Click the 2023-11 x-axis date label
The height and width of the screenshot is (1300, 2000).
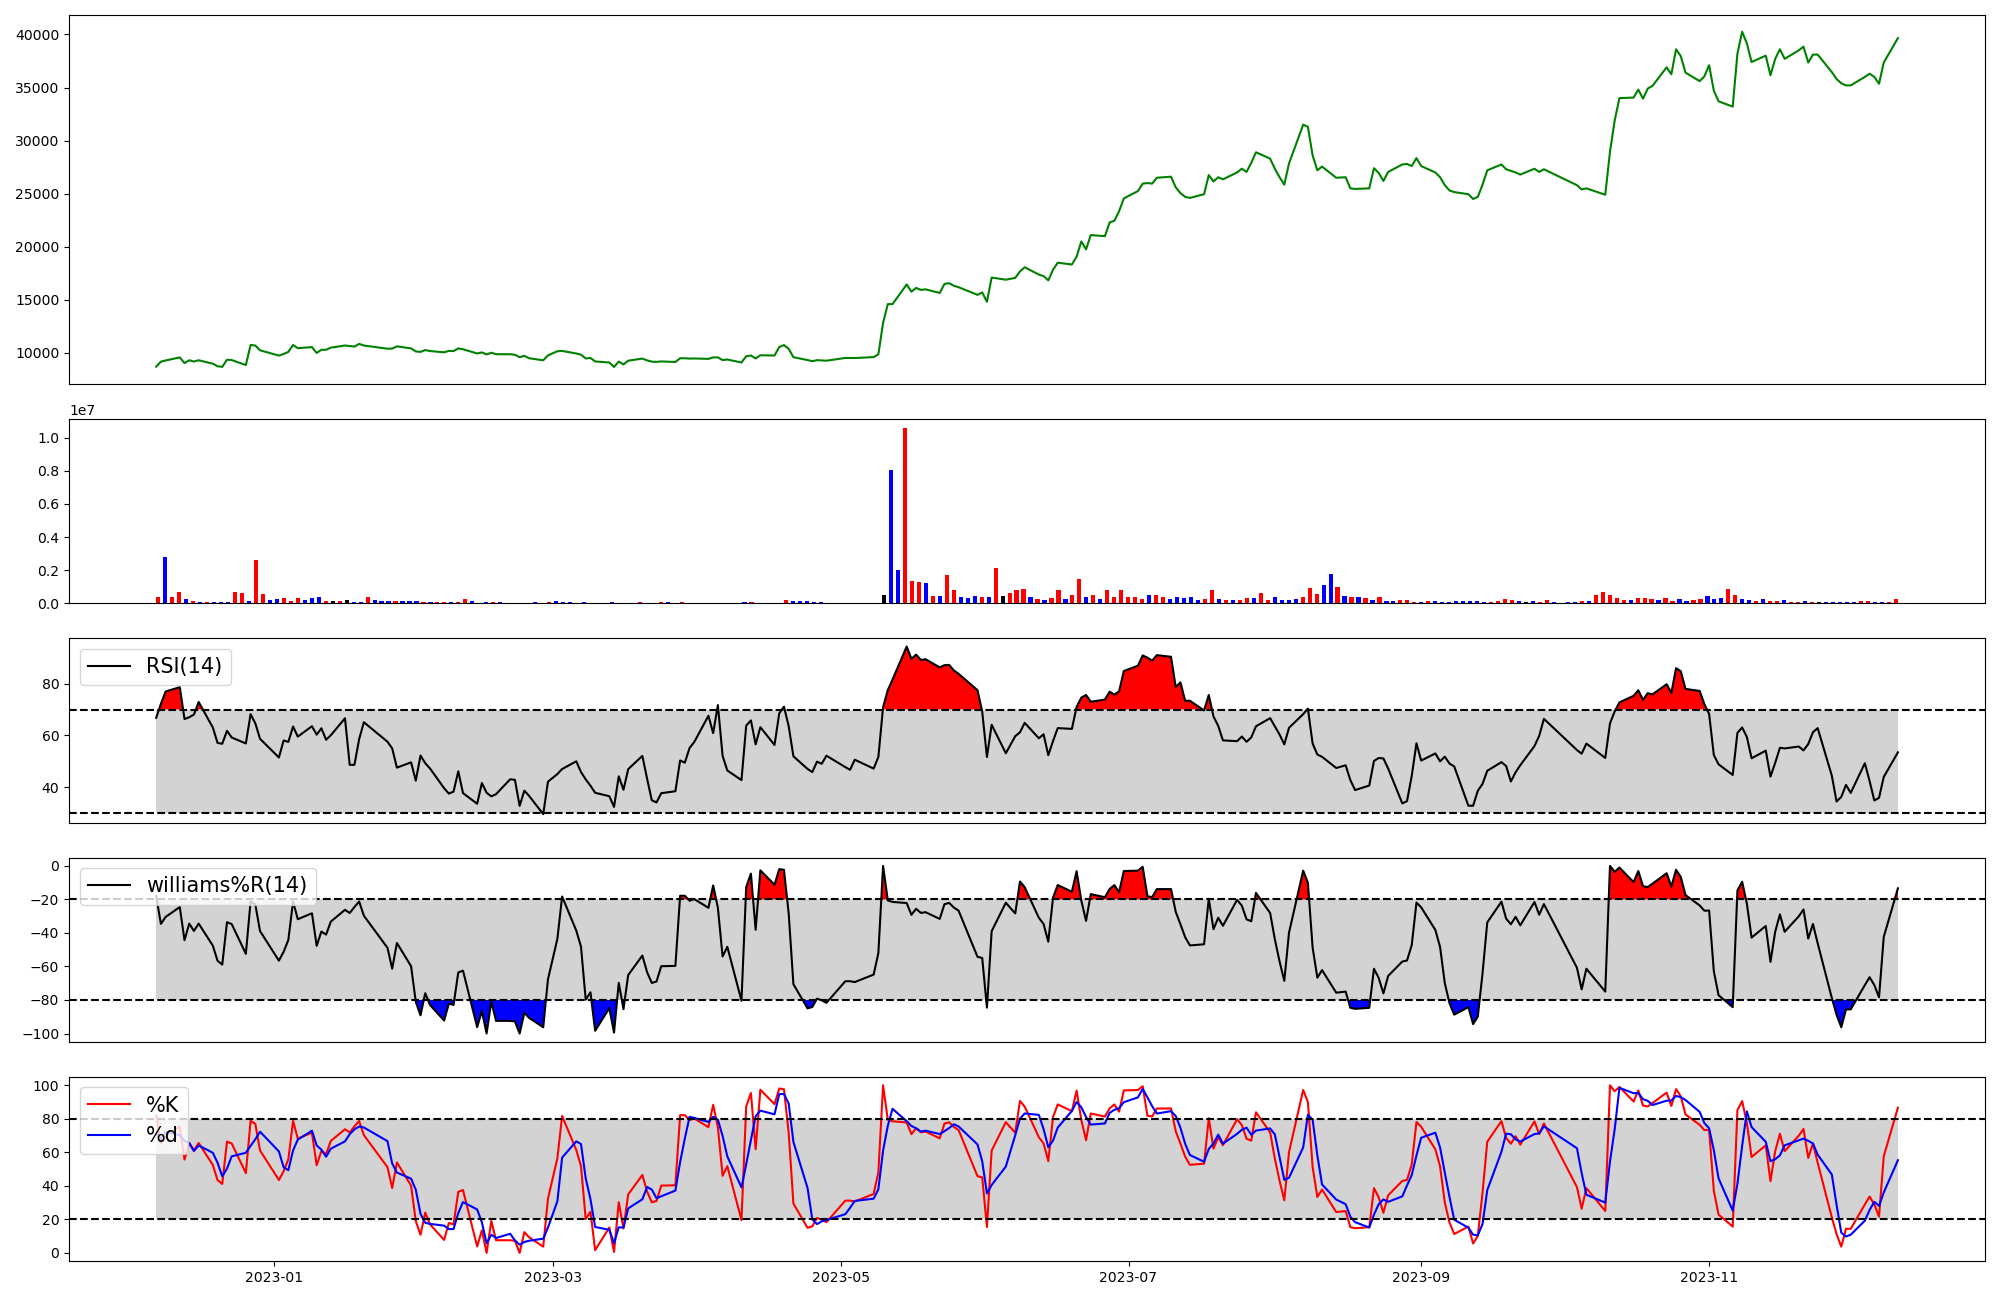(x=1709, y=1277)
